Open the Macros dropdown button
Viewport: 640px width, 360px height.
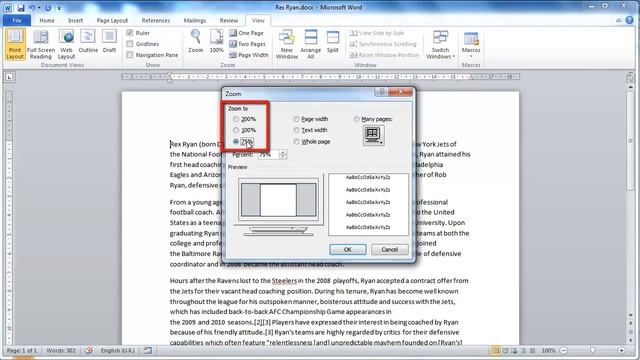pos(471,44)
